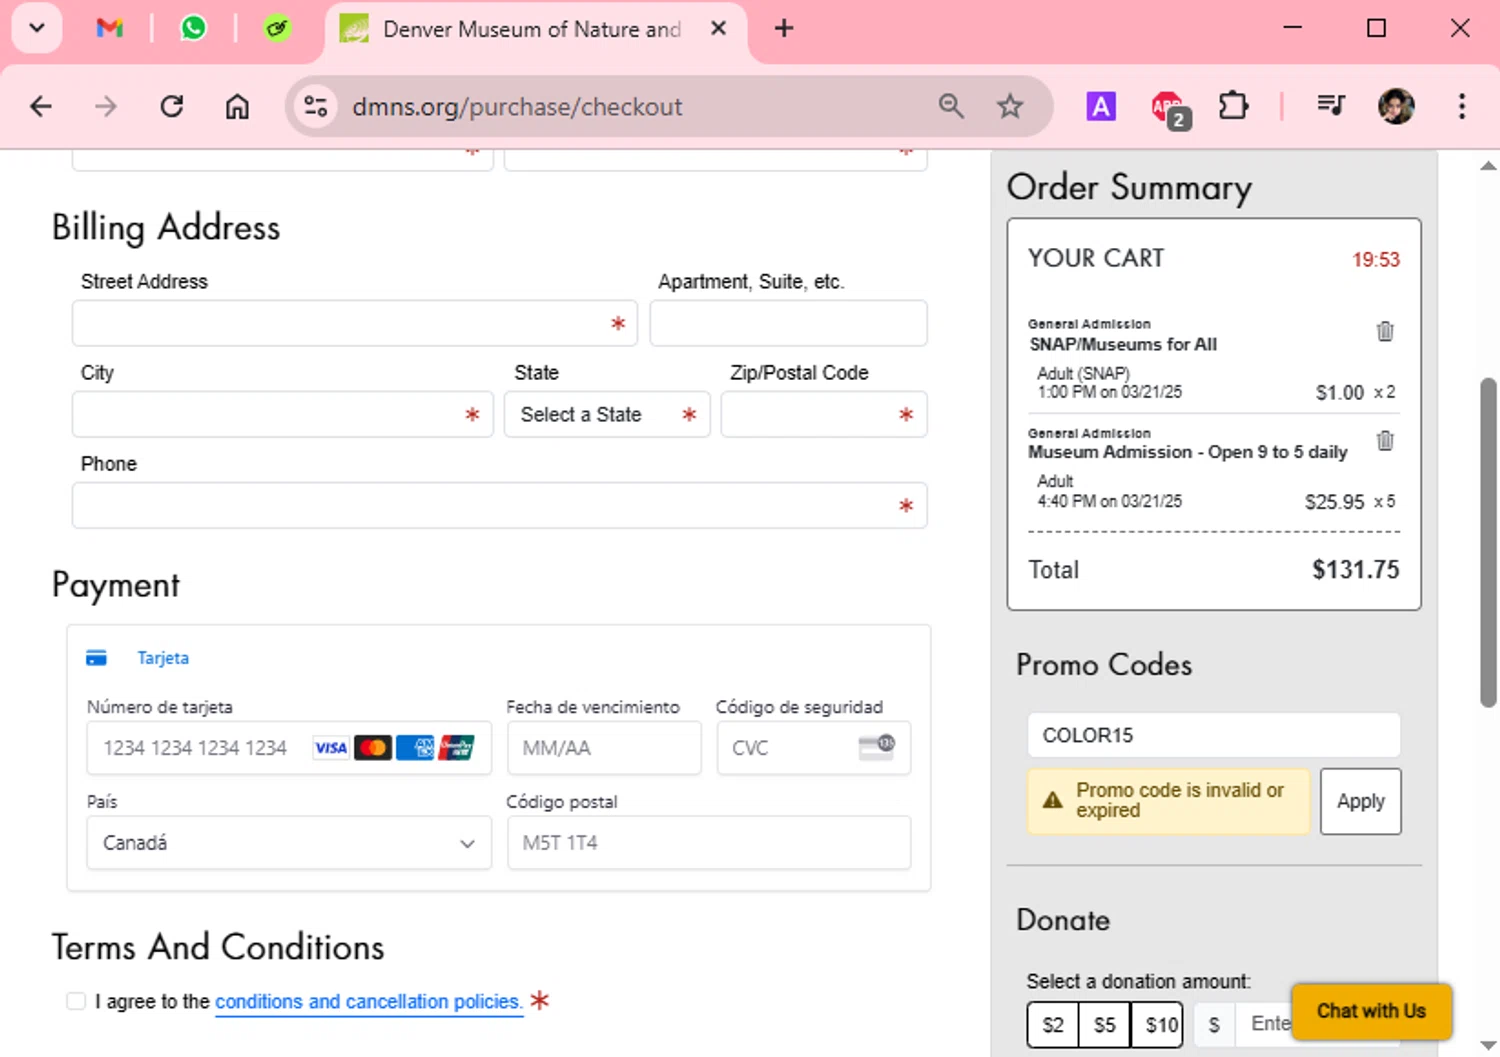
Task: Click the Fecha de vencimiento field
Action: 604,748
